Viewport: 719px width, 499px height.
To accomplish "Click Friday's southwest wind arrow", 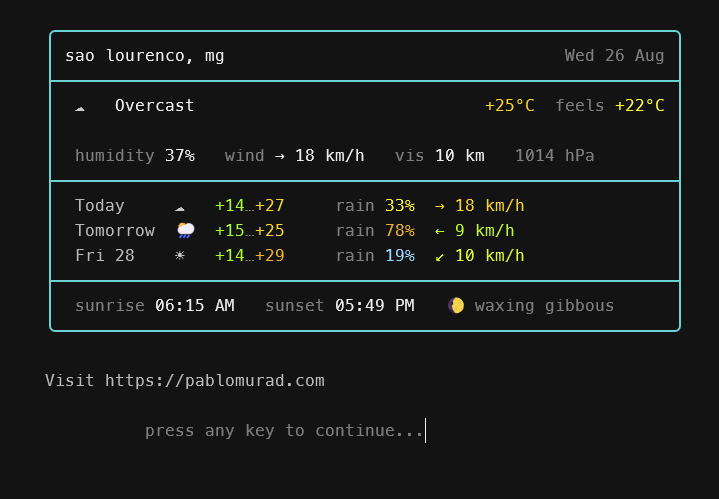I will (440, 256).
